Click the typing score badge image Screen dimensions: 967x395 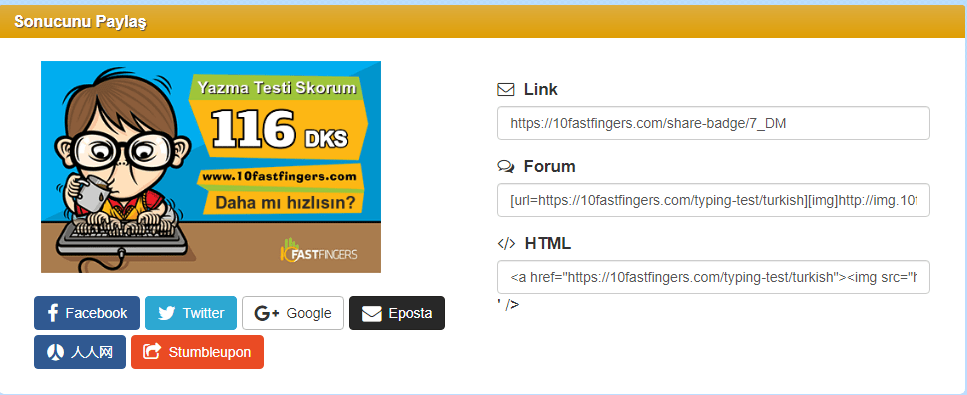[x=211, y=167]
